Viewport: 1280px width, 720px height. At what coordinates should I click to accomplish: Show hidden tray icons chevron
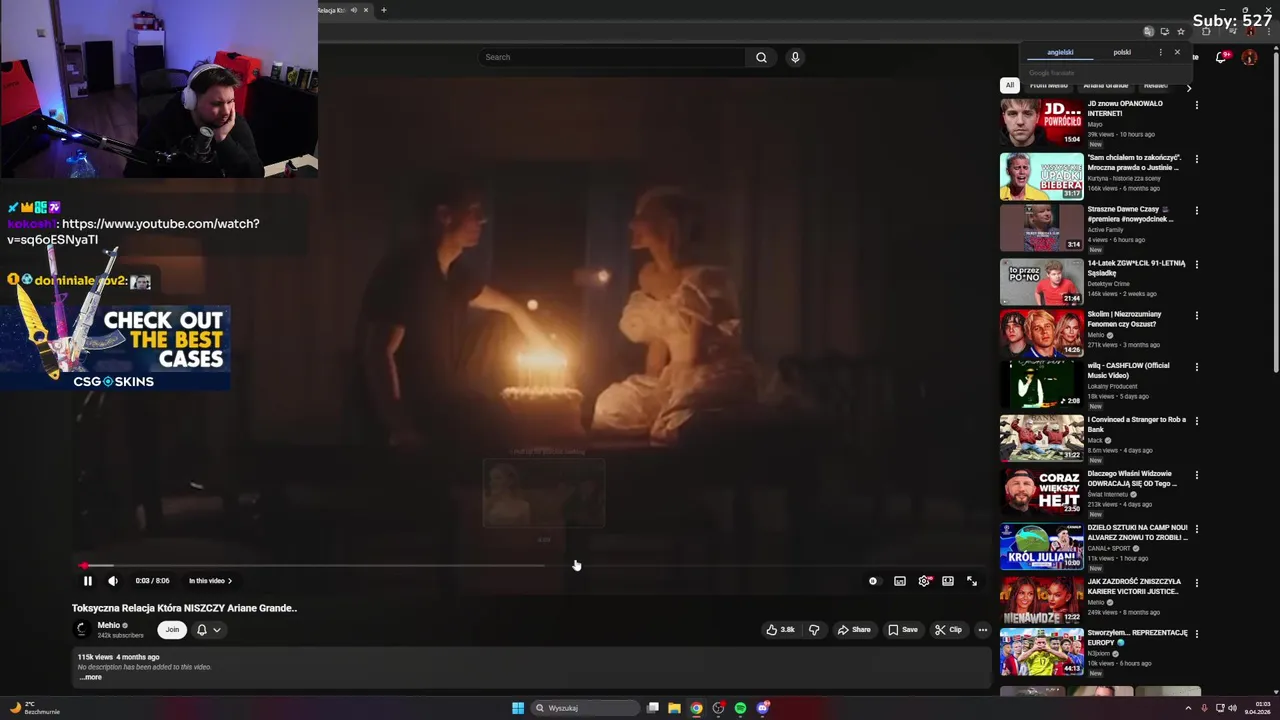[1188, 708]
